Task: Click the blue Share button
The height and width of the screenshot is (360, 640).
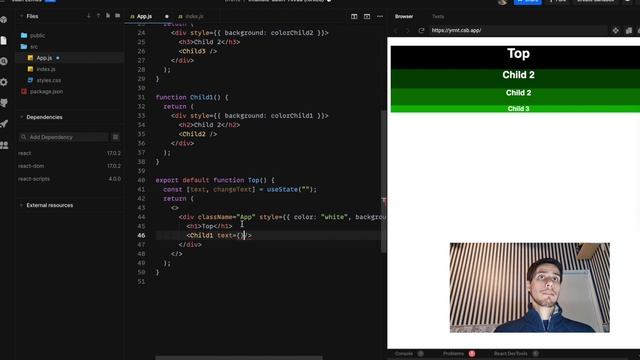Action: coord(527,2)
